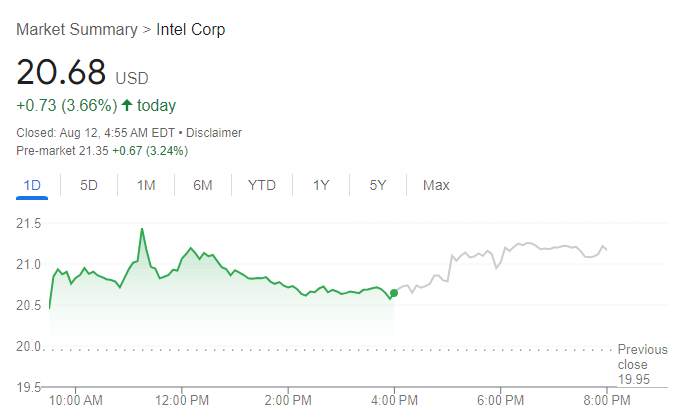Click the Previous close 19.95 label
The height and width of the screenshot is (416, 676).
[x=641, y=365]
